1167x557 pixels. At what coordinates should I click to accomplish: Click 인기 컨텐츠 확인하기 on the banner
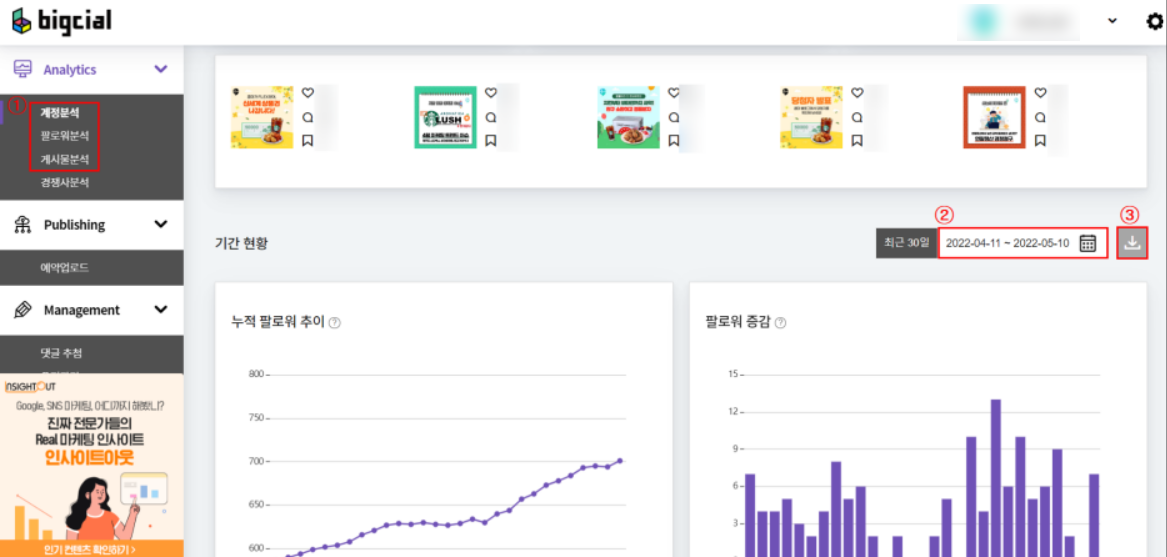[x=92, y=550]
